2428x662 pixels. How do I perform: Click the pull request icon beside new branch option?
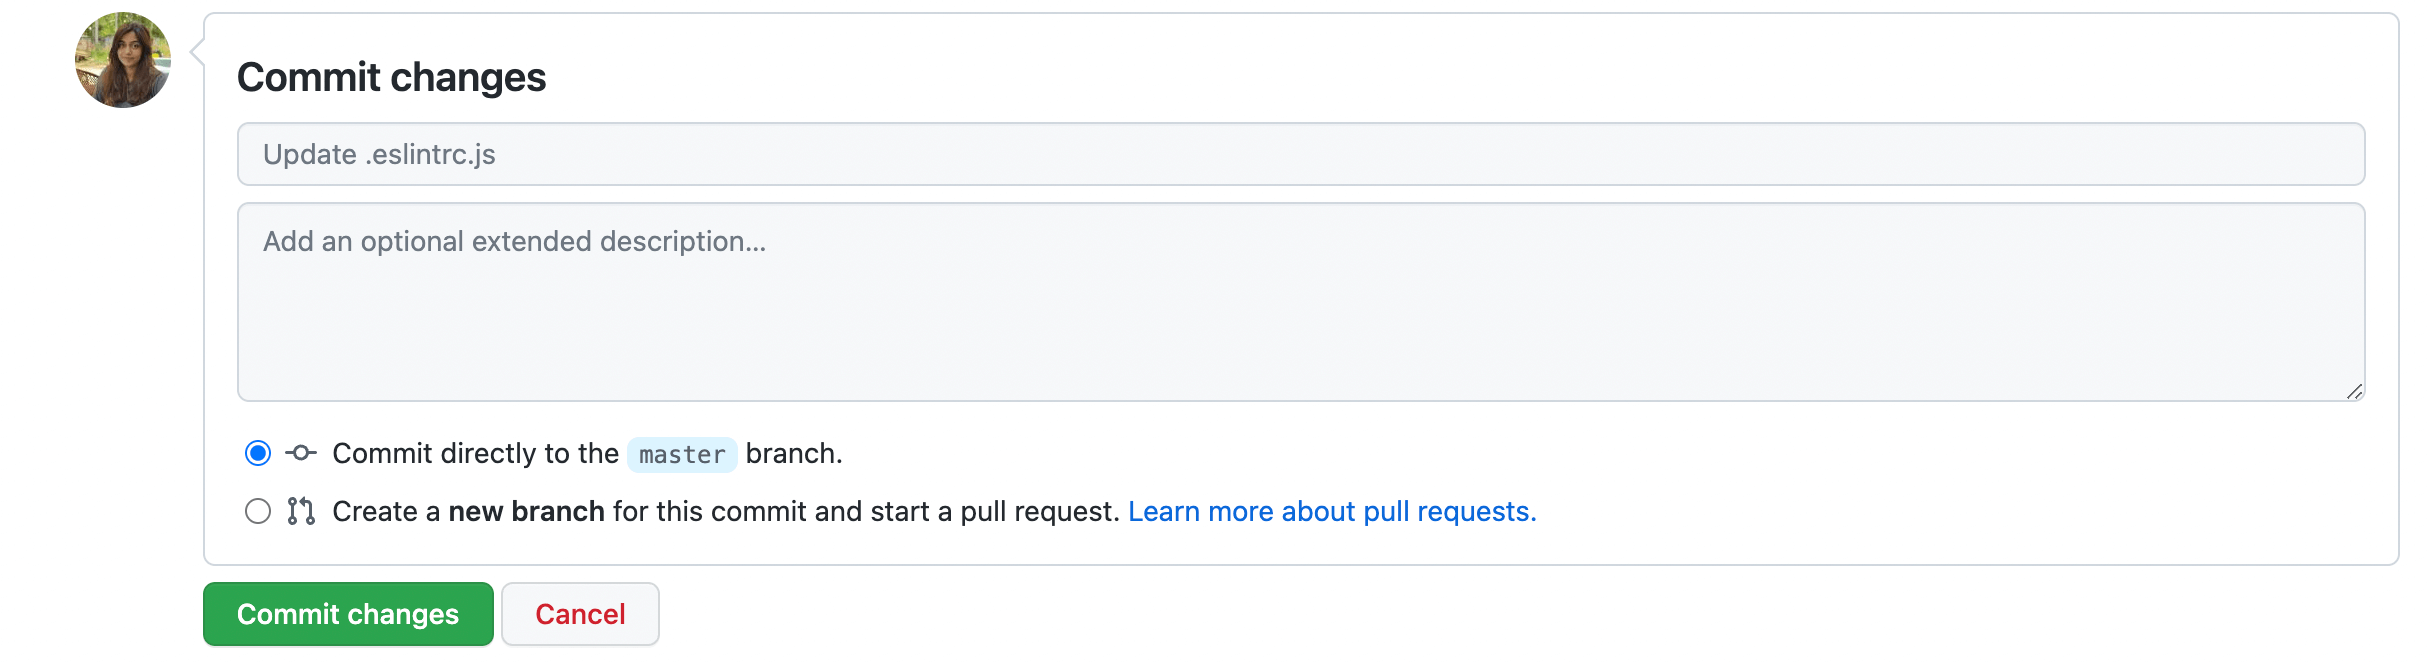pyautogui.click(x=301, y=511)
